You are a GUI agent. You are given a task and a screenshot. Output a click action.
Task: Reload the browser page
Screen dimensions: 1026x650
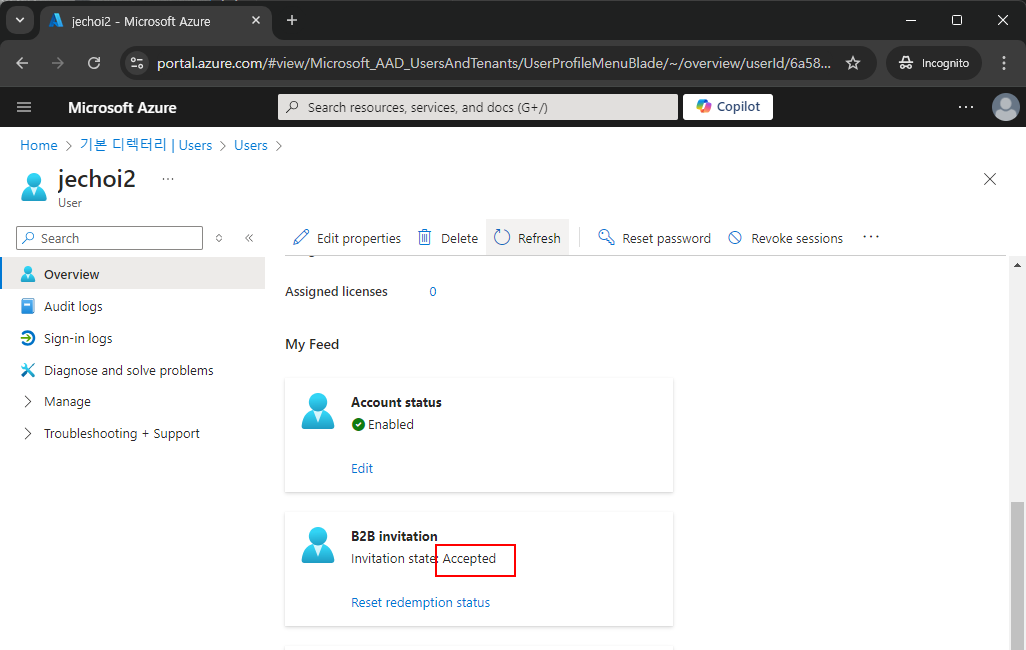tap(94, 63)
